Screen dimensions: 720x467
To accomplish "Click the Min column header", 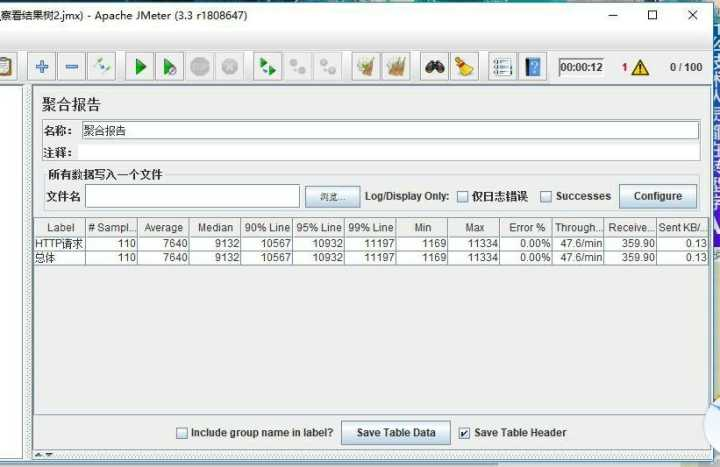I will pos(422,227).
